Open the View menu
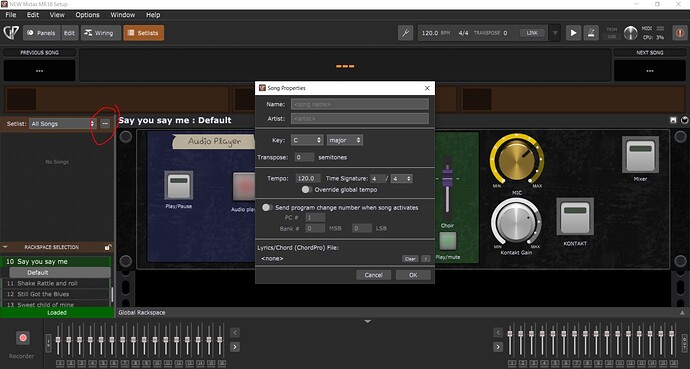The height and width of the screenshot is (369, 690). (x=57, y=15)
